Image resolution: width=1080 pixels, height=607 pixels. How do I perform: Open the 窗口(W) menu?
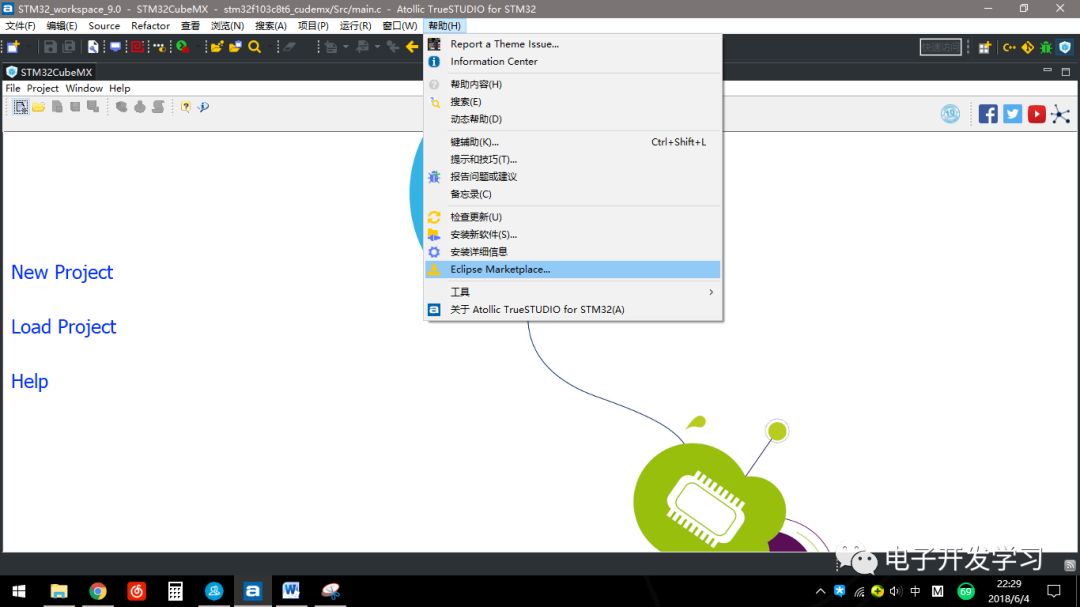coord(399,25)
